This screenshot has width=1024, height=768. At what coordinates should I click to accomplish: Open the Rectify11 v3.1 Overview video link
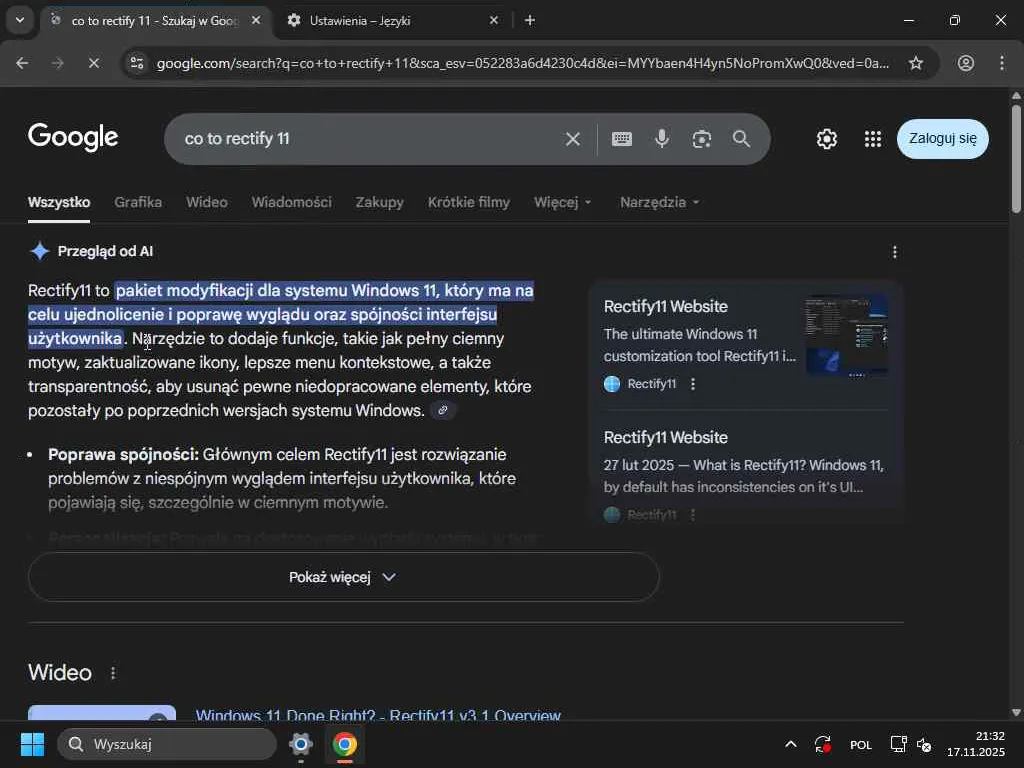378,714
